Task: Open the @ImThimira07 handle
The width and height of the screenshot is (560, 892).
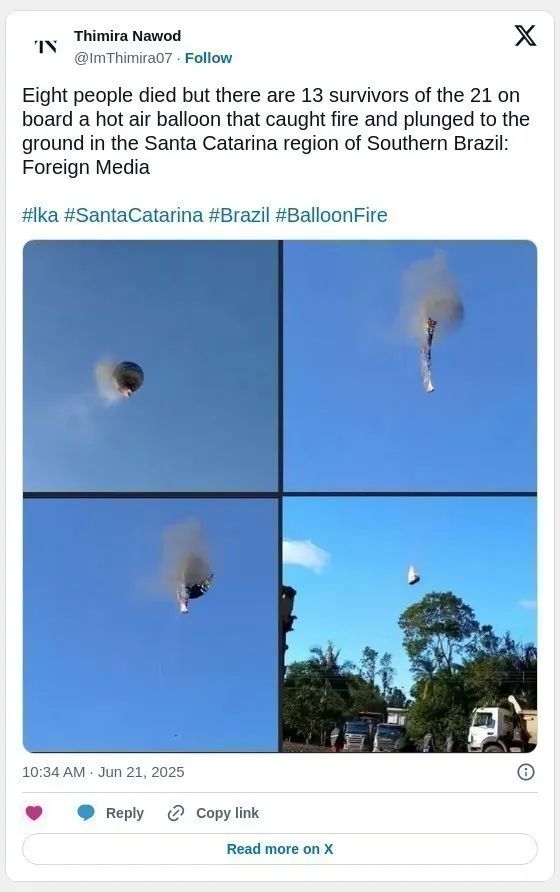Action: coord(123,58)
